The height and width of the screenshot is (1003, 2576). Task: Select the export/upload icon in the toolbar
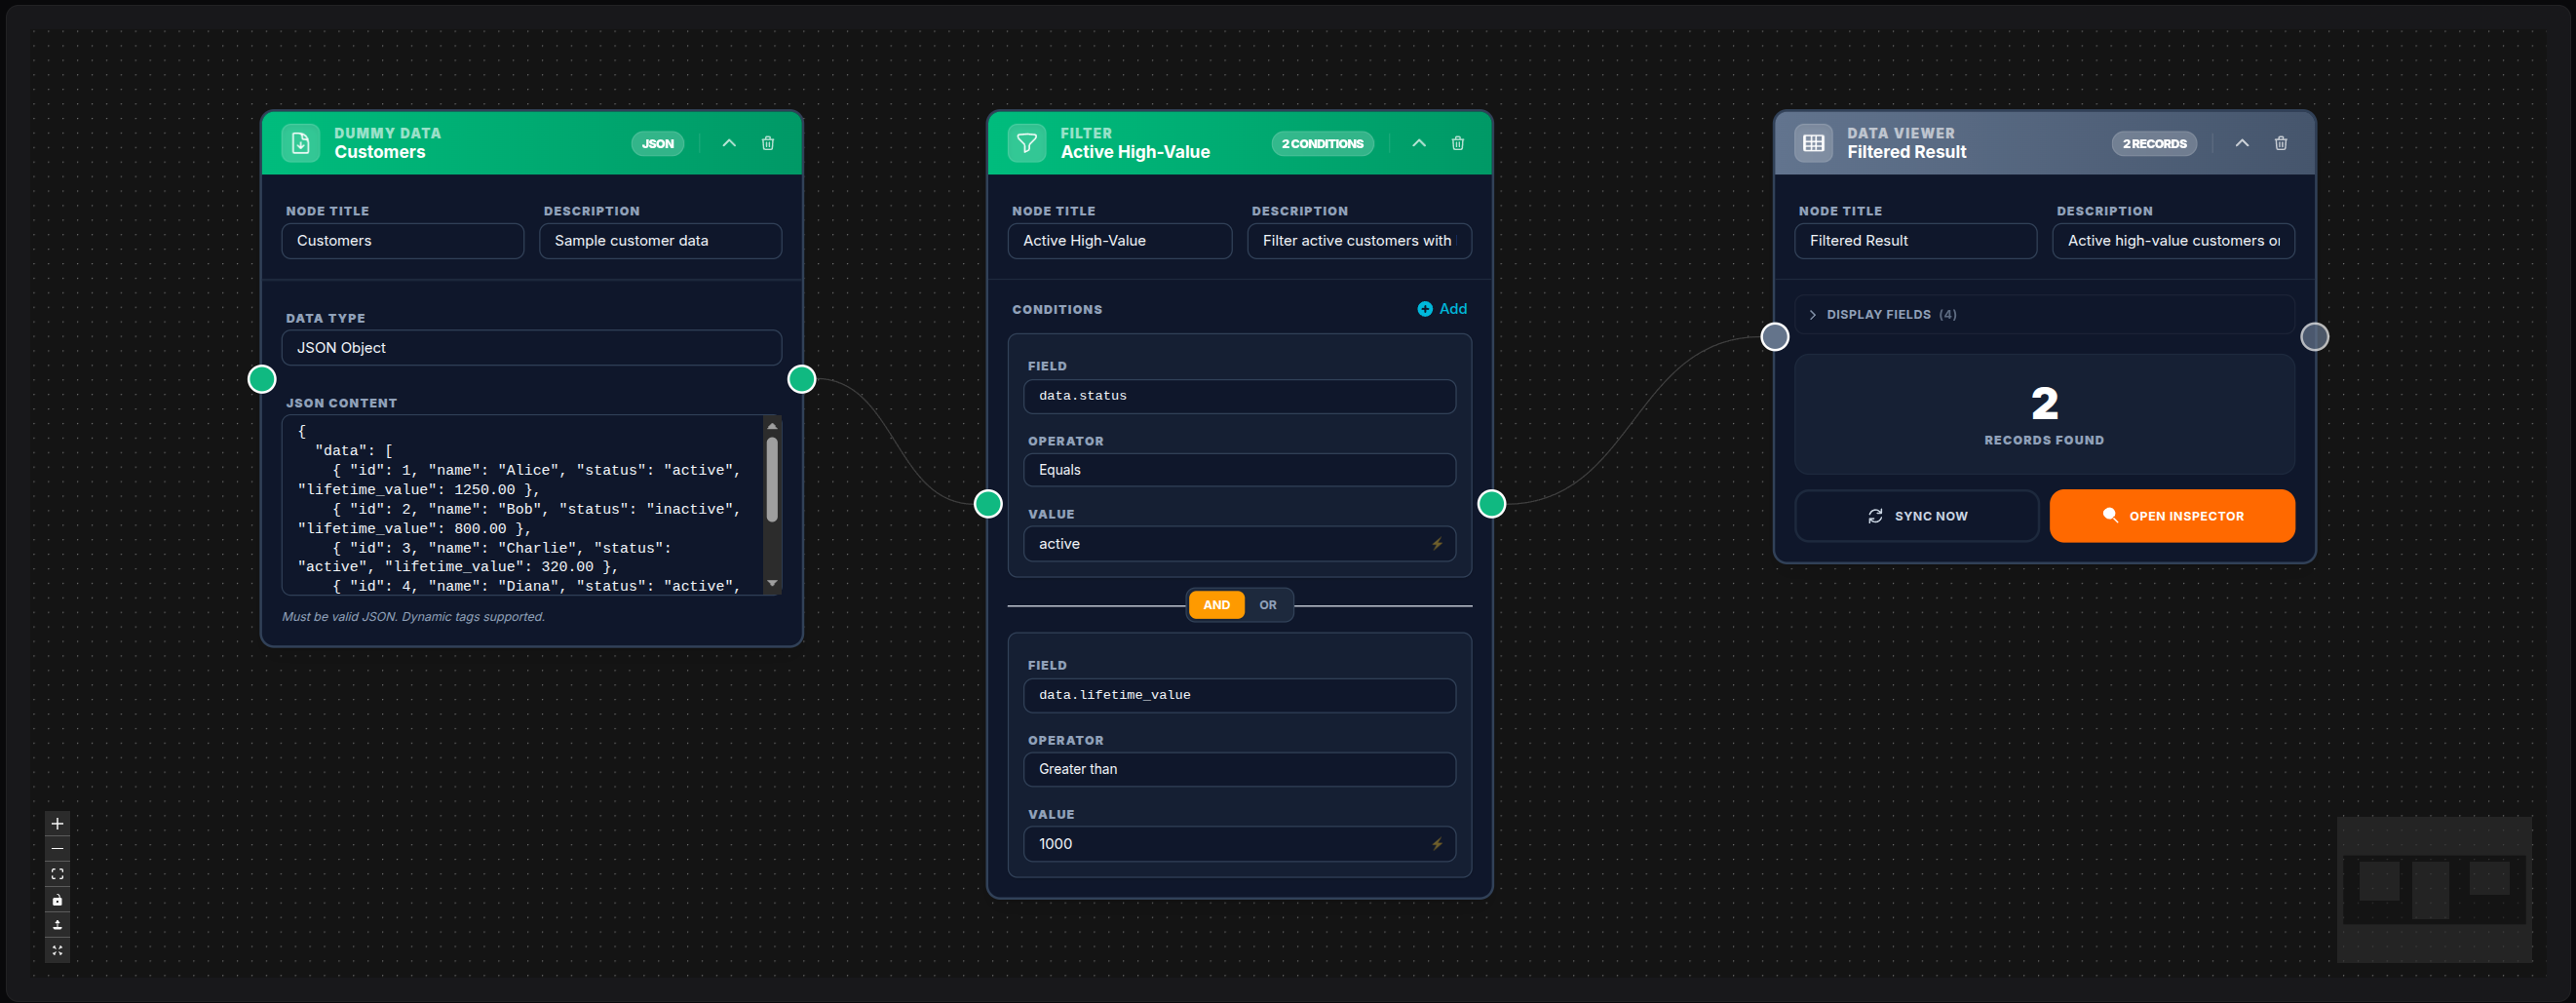pyautogui.click(x=57, y=926)
